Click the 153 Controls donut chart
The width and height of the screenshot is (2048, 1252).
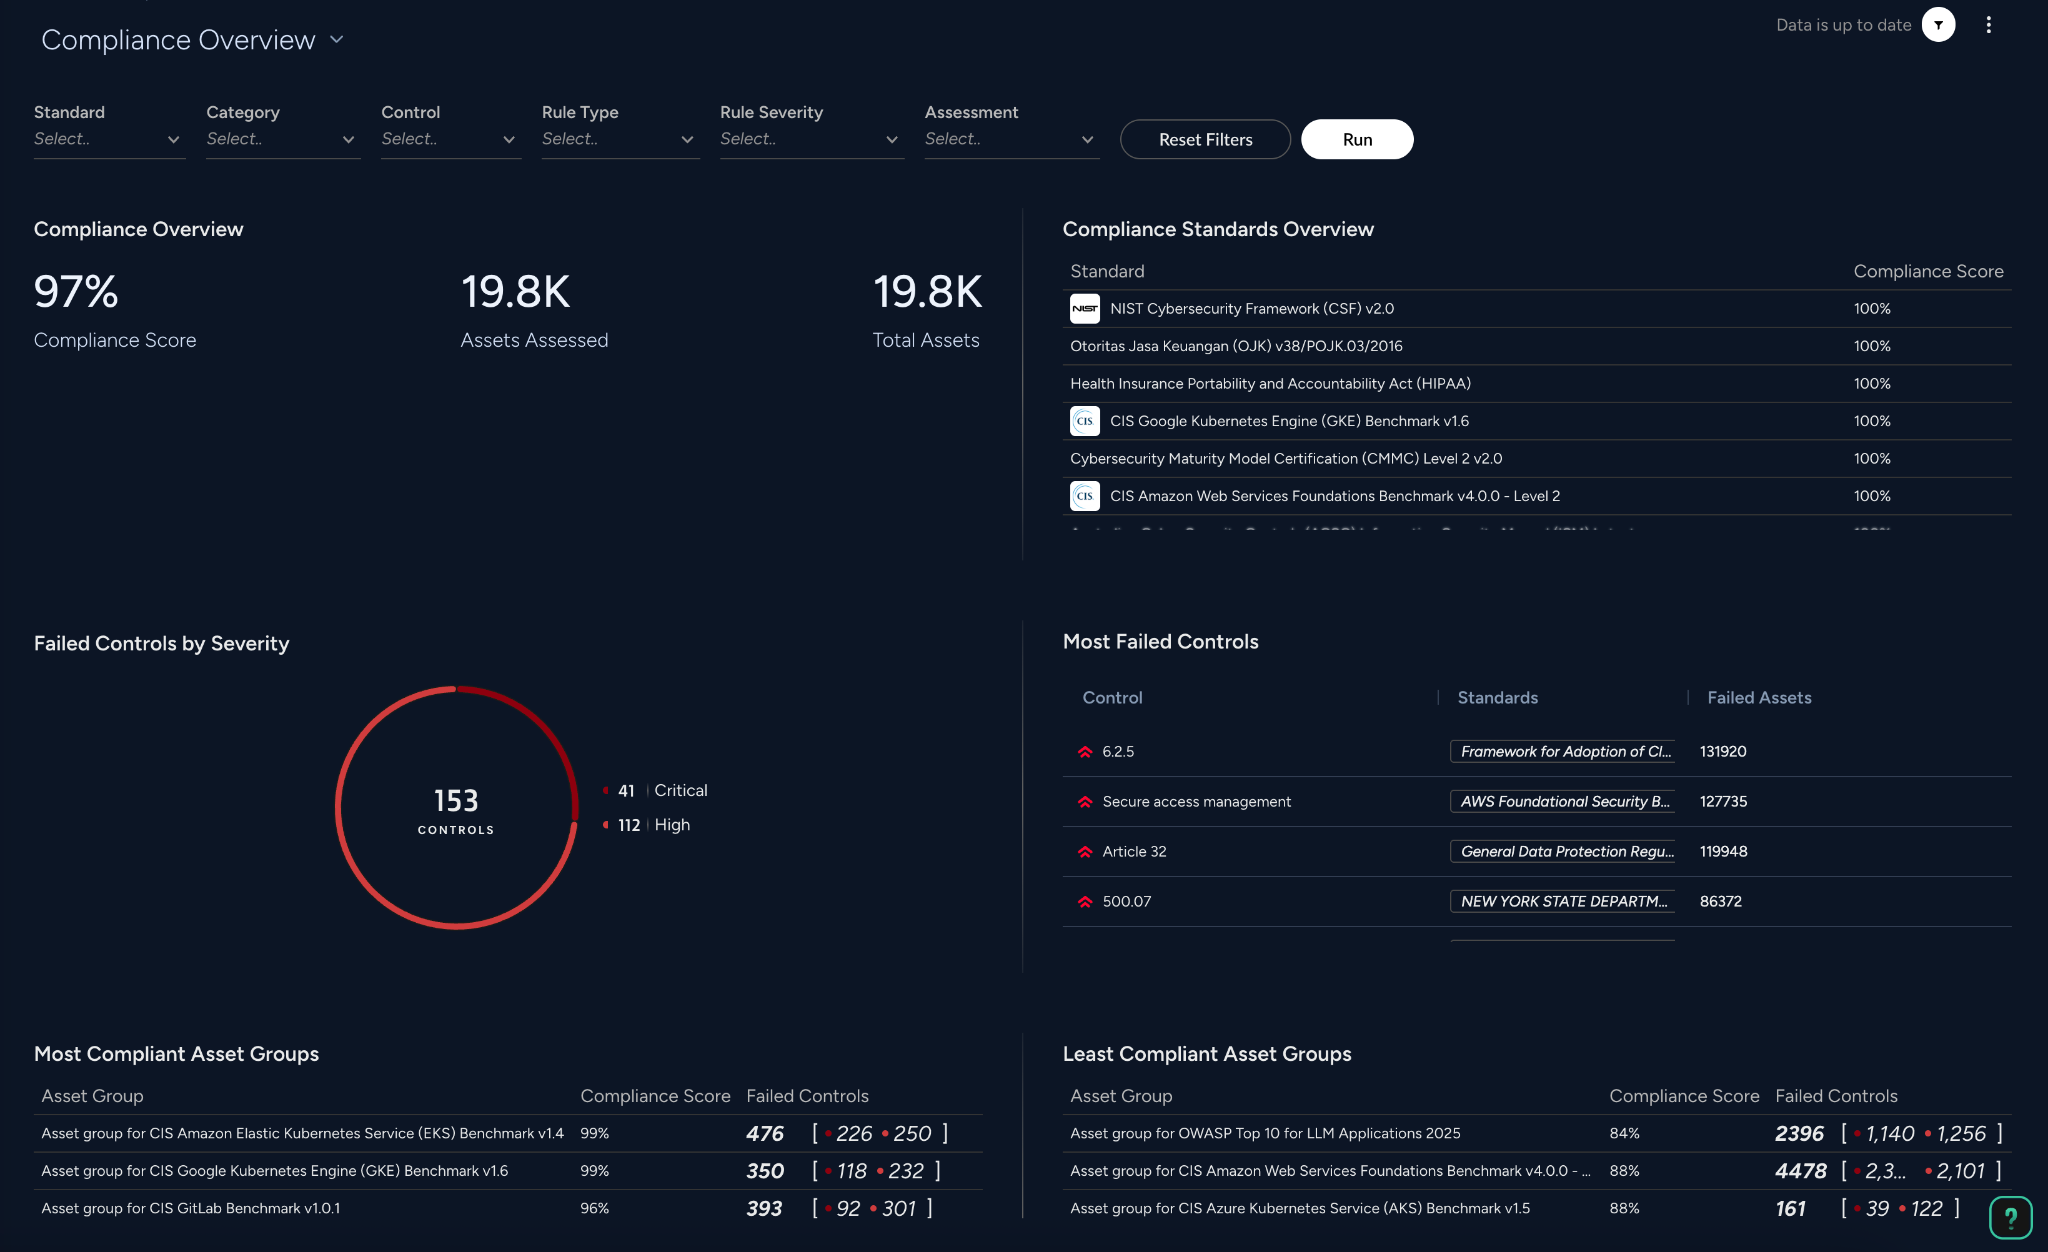(456, 808)
